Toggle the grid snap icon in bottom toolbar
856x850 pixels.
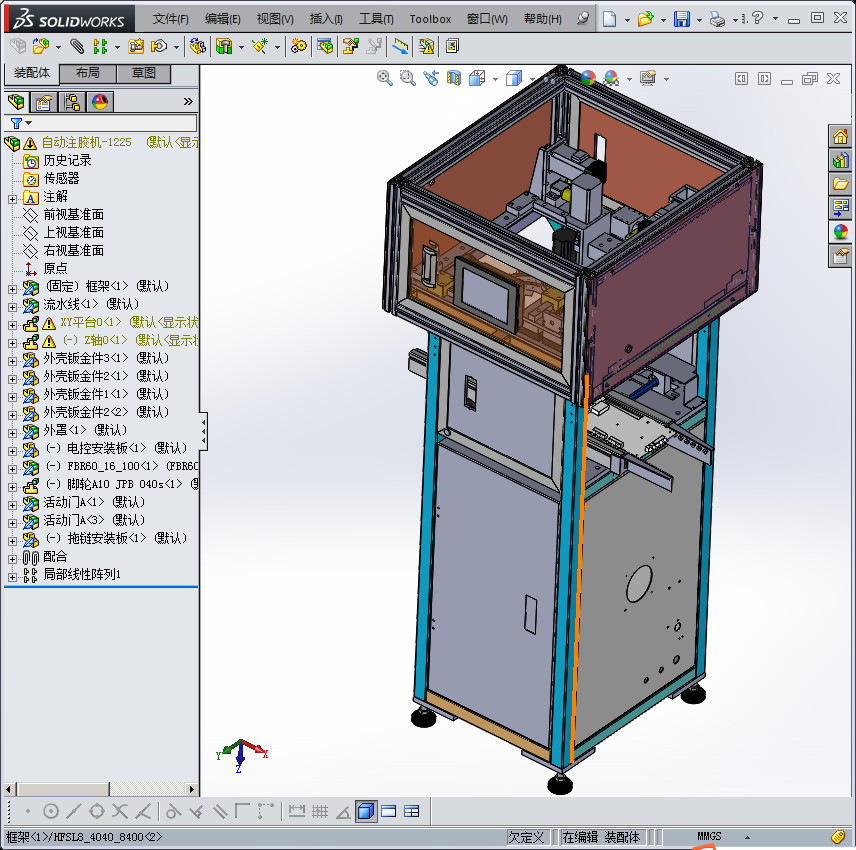tap(320, 811)
